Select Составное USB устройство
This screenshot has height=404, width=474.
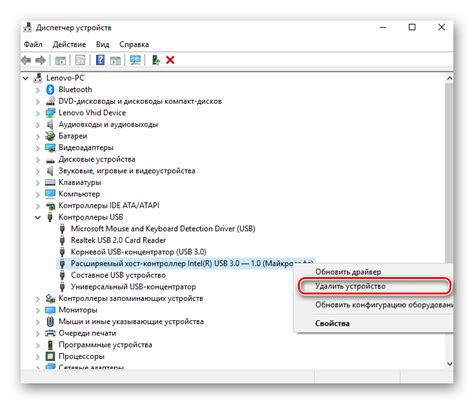click(118, 275)
